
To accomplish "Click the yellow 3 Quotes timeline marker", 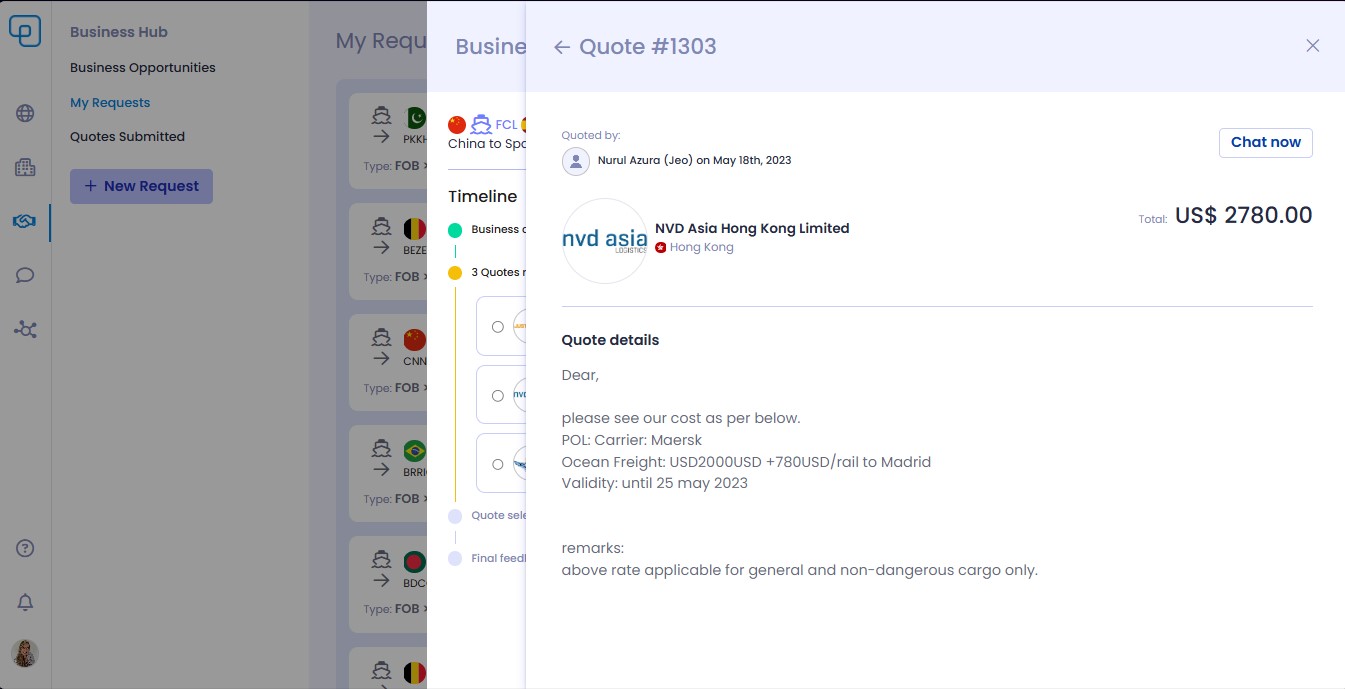I will pyautogui.click(x=455, y=273).
